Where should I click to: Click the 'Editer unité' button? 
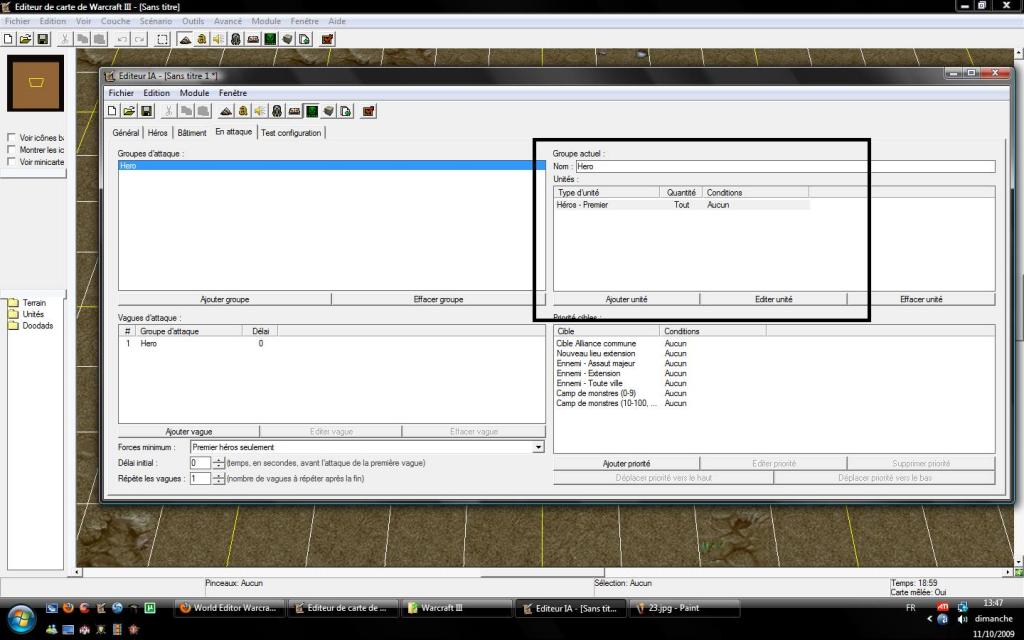tap(774, 299)
